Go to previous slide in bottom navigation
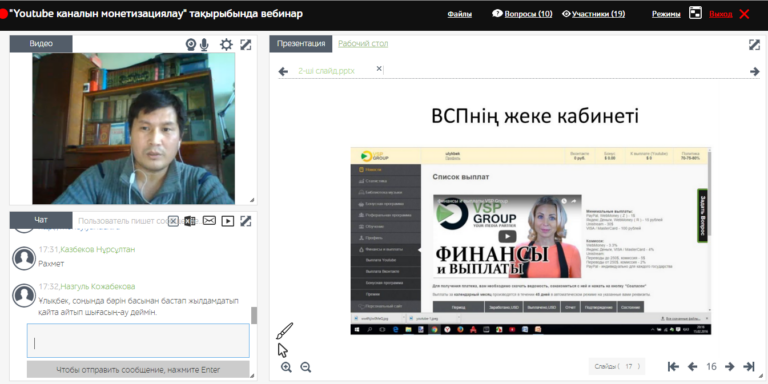The width and height of the screenshot is (768, 384). (692, 366)
